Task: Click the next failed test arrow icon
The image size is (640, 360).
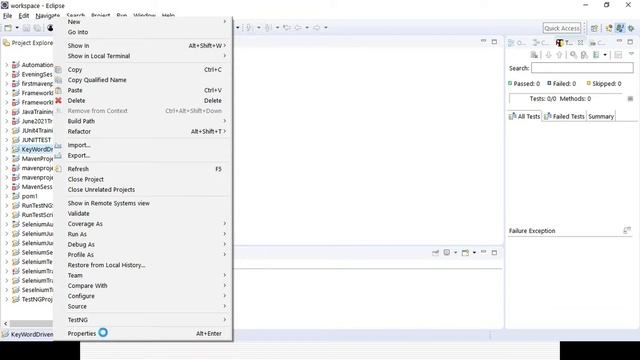Action: click(x=548, y=55)
